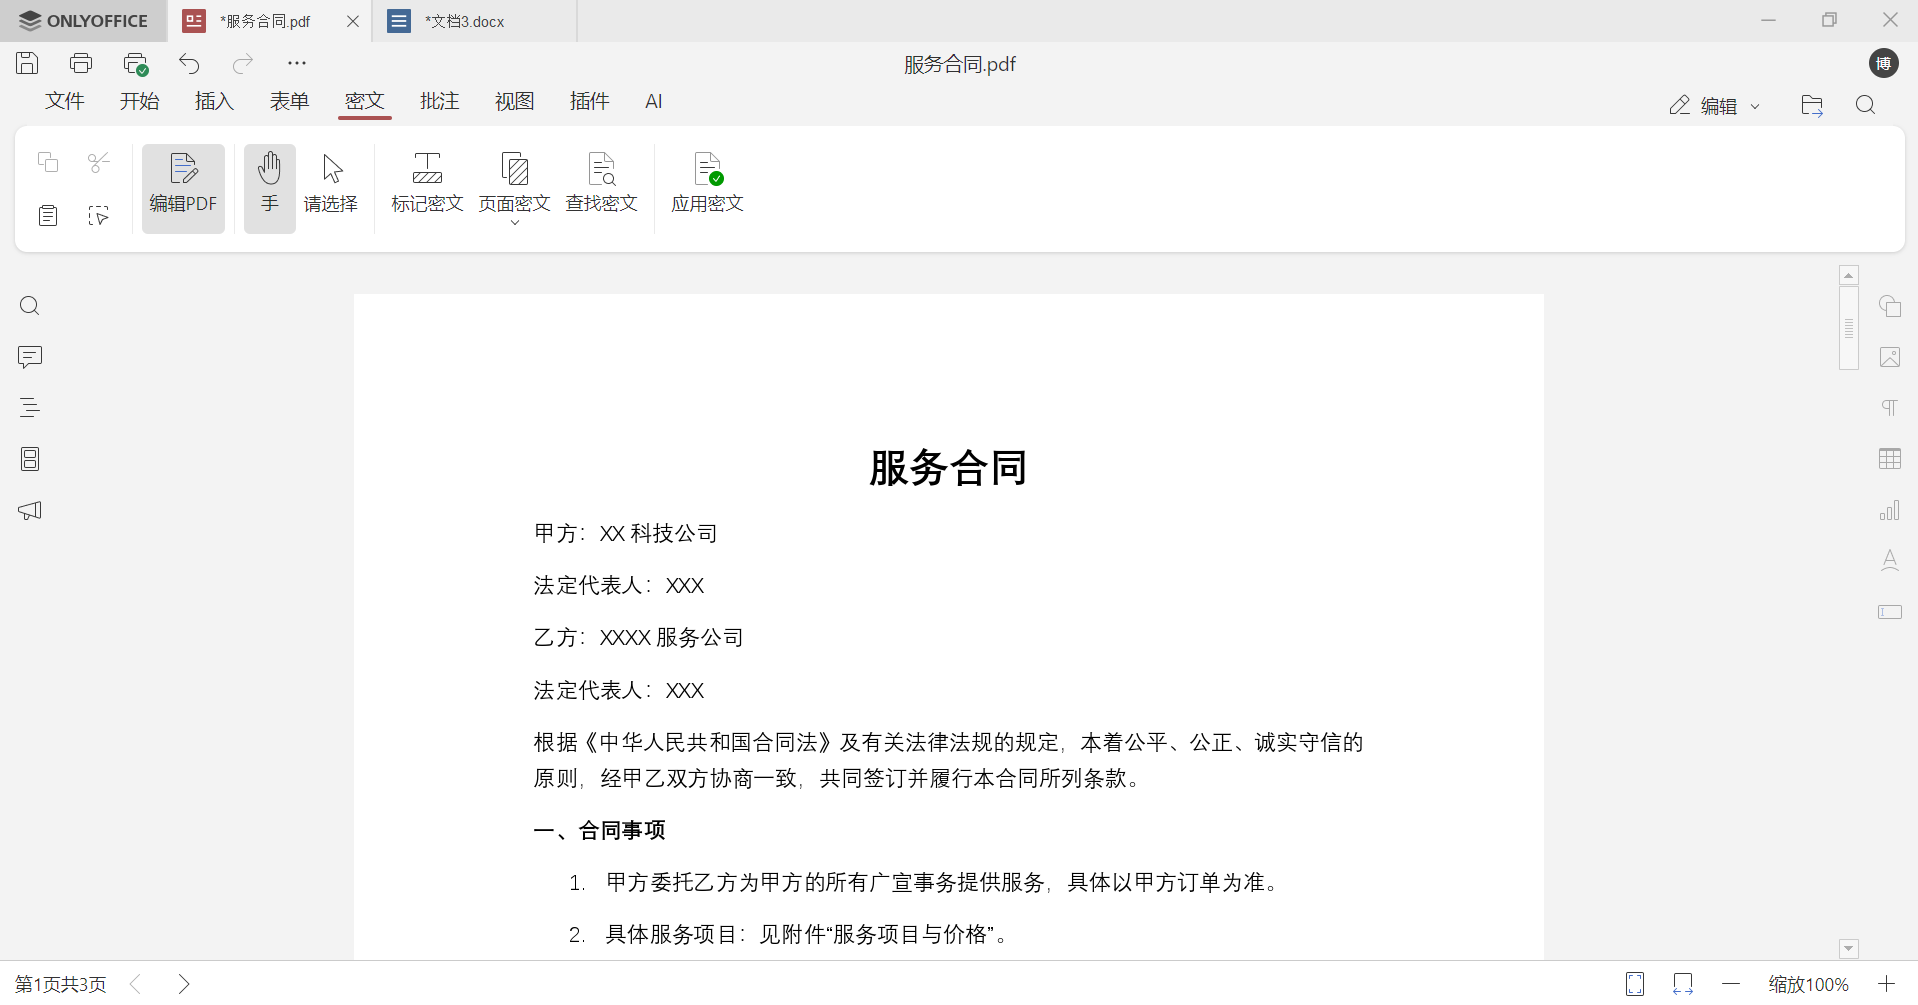Open 查找密文 search redaction tool
The width and height of the screenshot is (1918, 1005).
602,183
